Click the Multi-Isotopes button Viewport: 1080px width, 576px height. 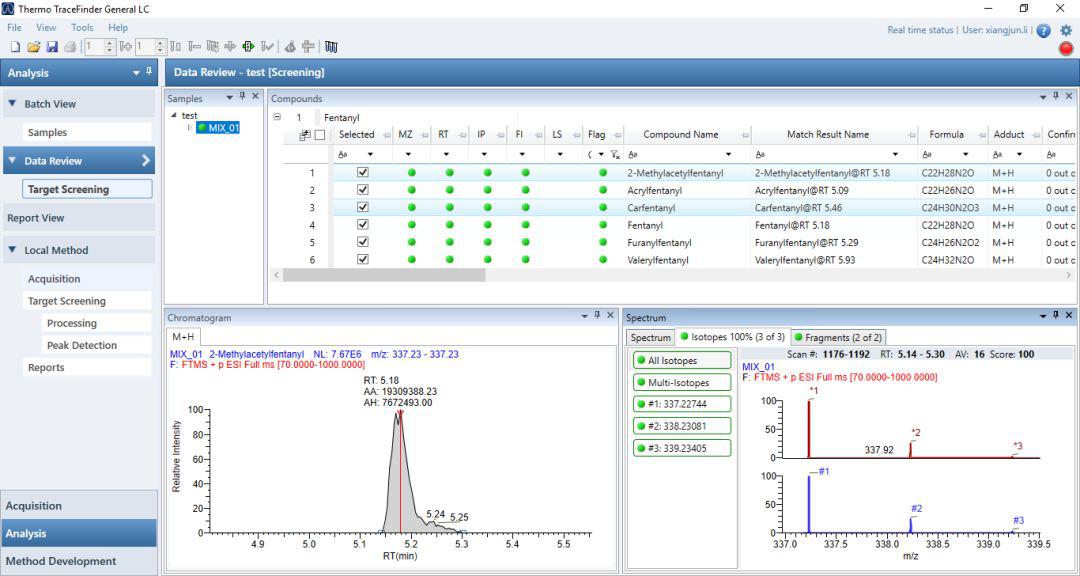[681, 382]
